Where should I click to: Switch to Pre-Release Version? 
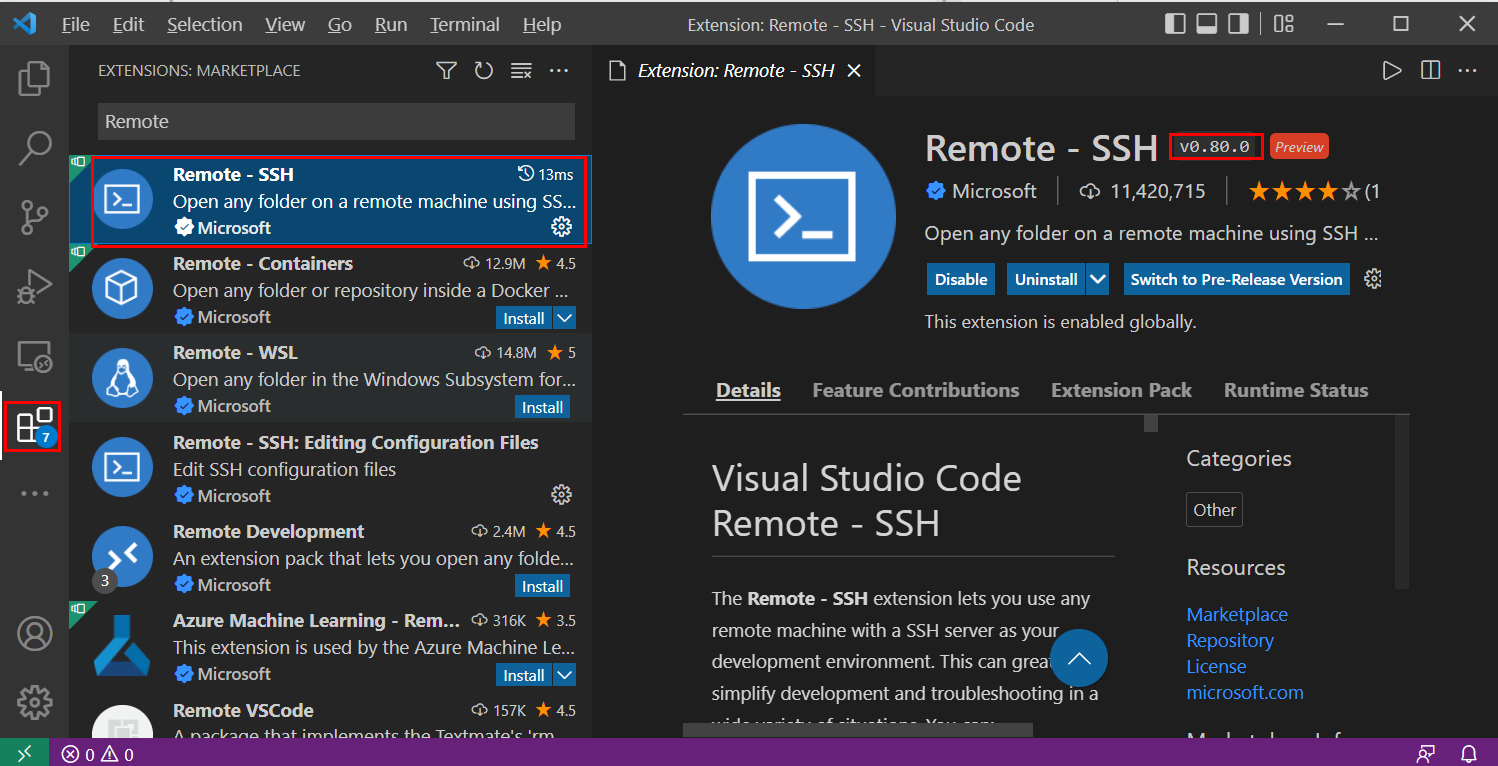(x=1236, y=279)
